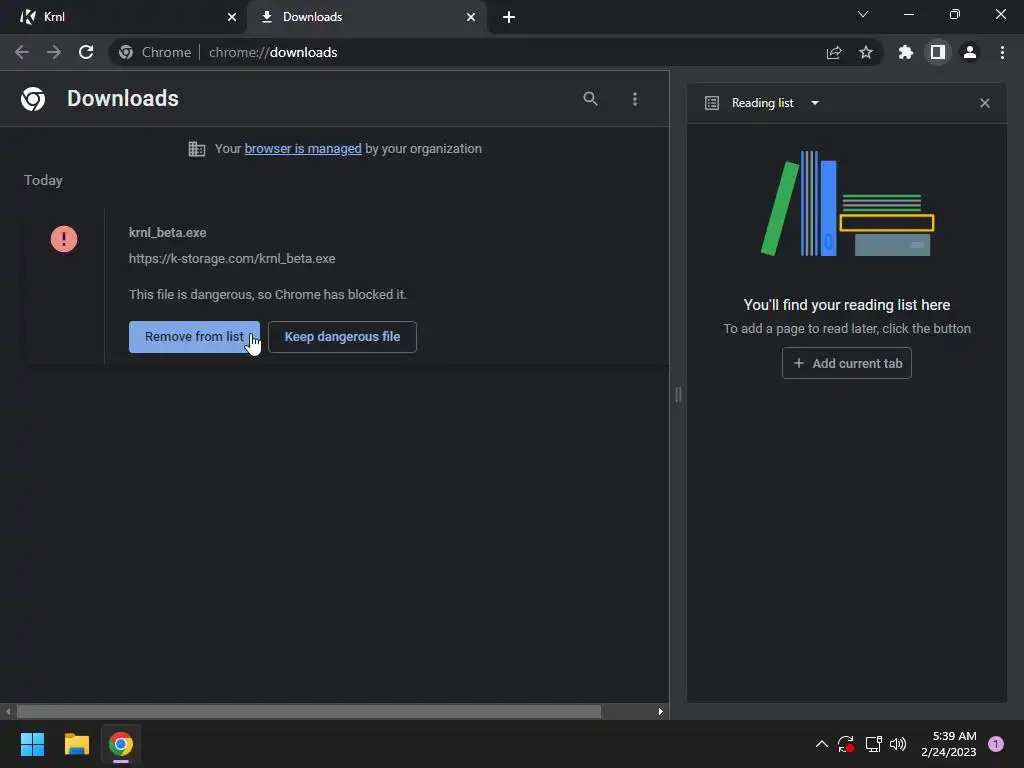Reload the downloads page

click(x=86, y=52)
